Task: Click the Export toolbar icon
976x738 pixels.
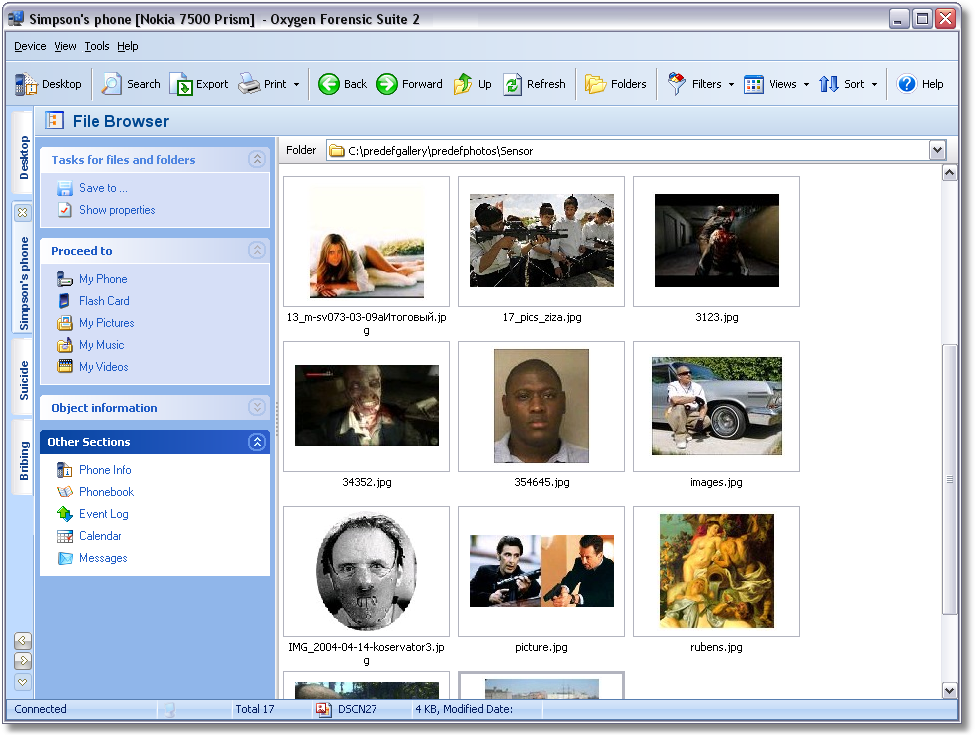Action: [x=181, y=84]
